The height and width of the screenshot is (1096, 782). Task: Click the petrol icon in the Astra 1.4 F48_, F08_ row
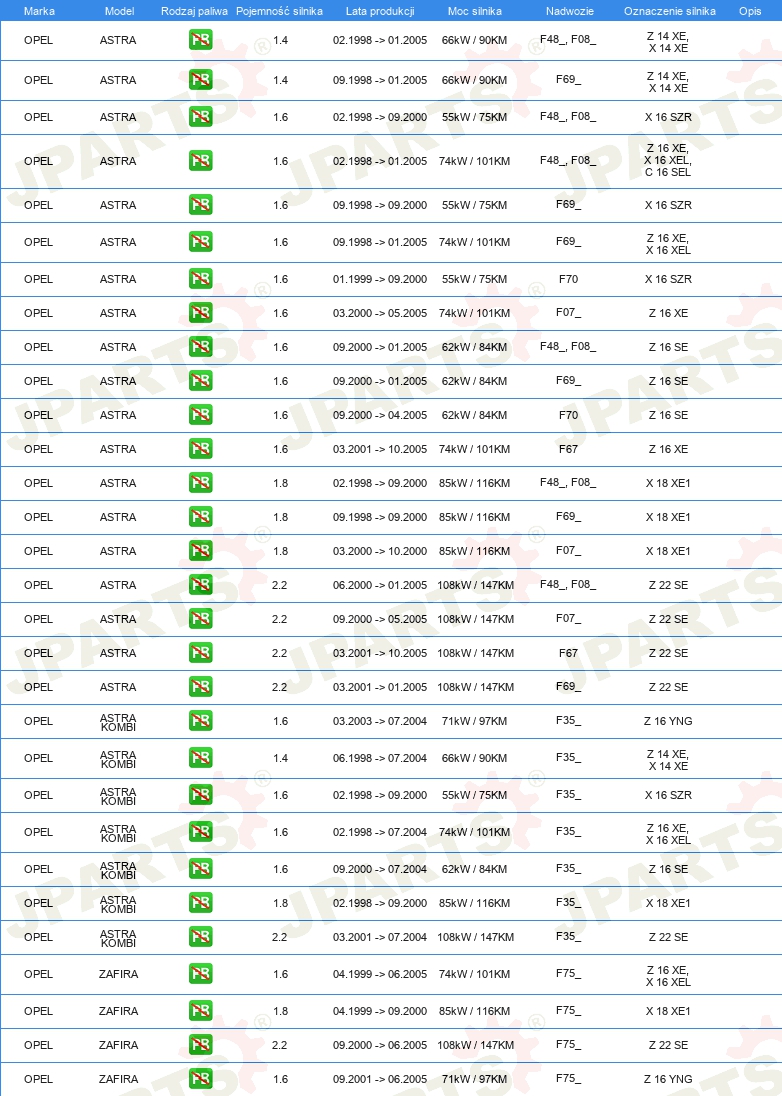(x=201, y=40)
